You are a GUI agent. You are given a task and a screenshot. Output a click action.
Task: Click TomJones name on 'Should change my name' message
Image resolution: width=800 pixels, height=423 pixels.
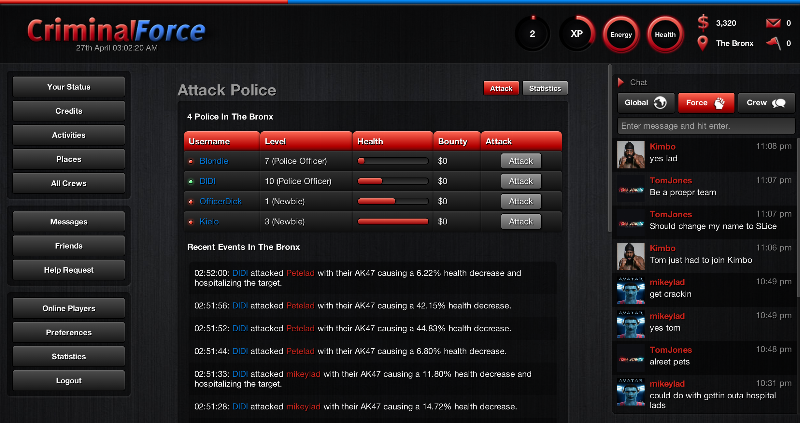671,214
